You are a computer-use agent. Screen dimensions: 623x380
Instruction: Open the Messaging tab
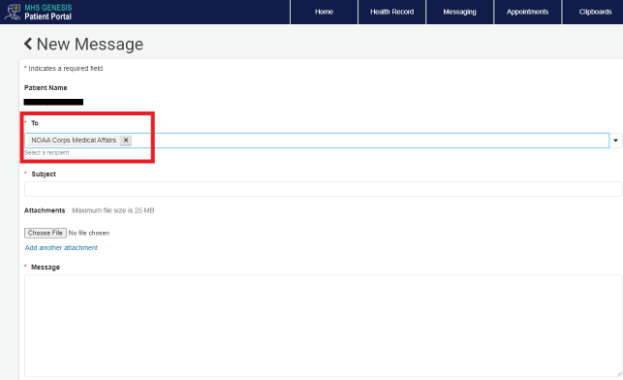coord(460,12)
